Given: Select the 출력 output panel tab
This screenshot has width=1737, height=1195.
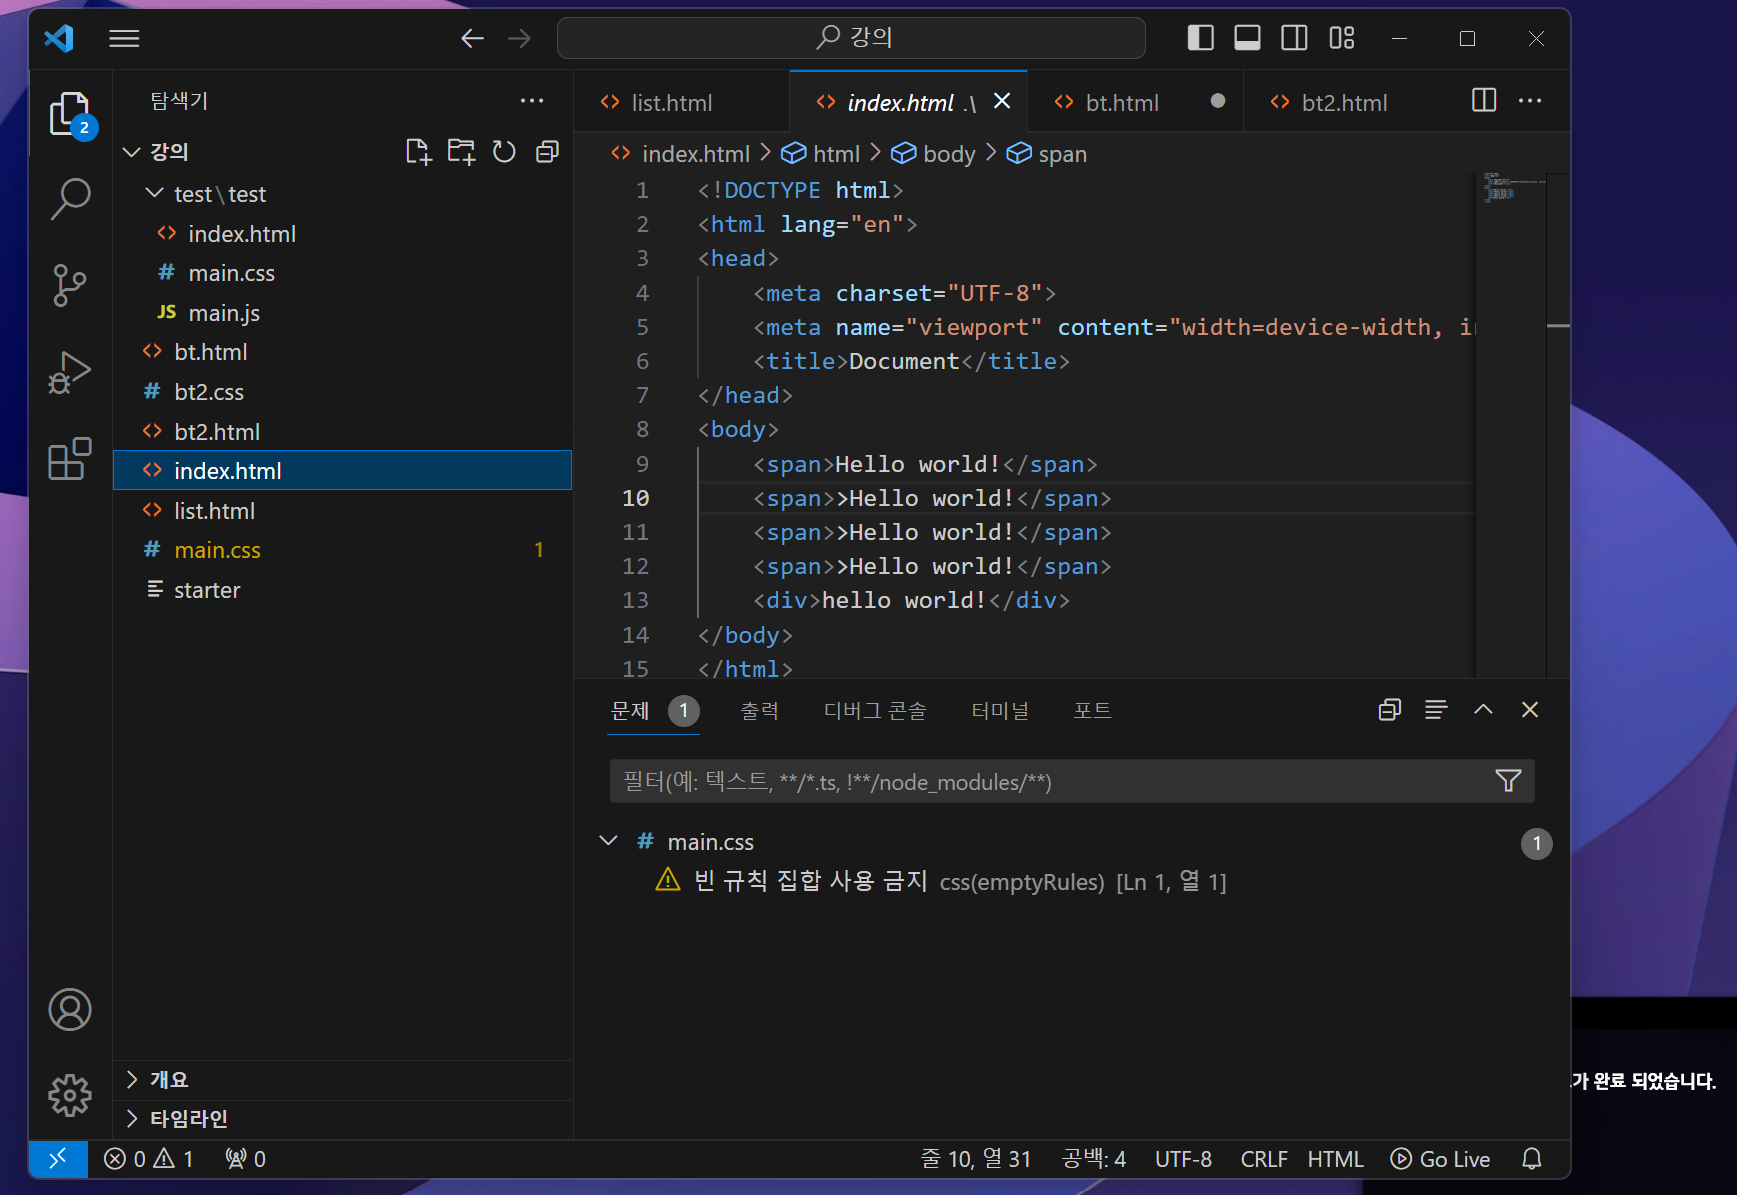Looking at the screenshot, I should [x=759, y=711].
